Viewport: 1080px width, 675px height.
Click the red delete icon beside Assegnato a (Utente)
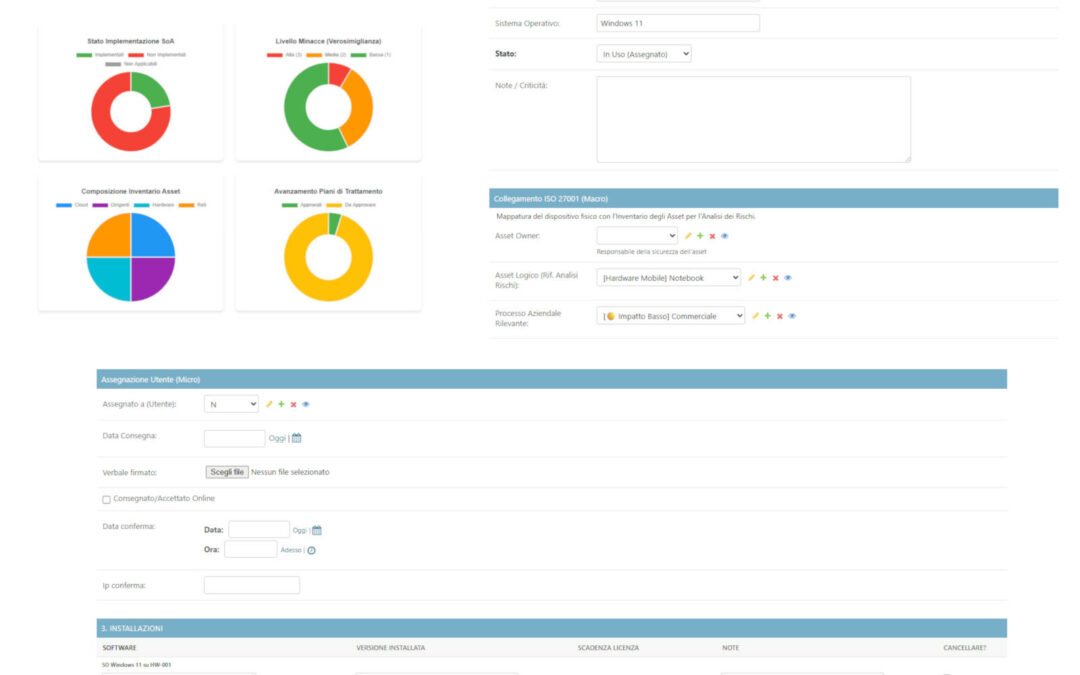pos(293,405)
